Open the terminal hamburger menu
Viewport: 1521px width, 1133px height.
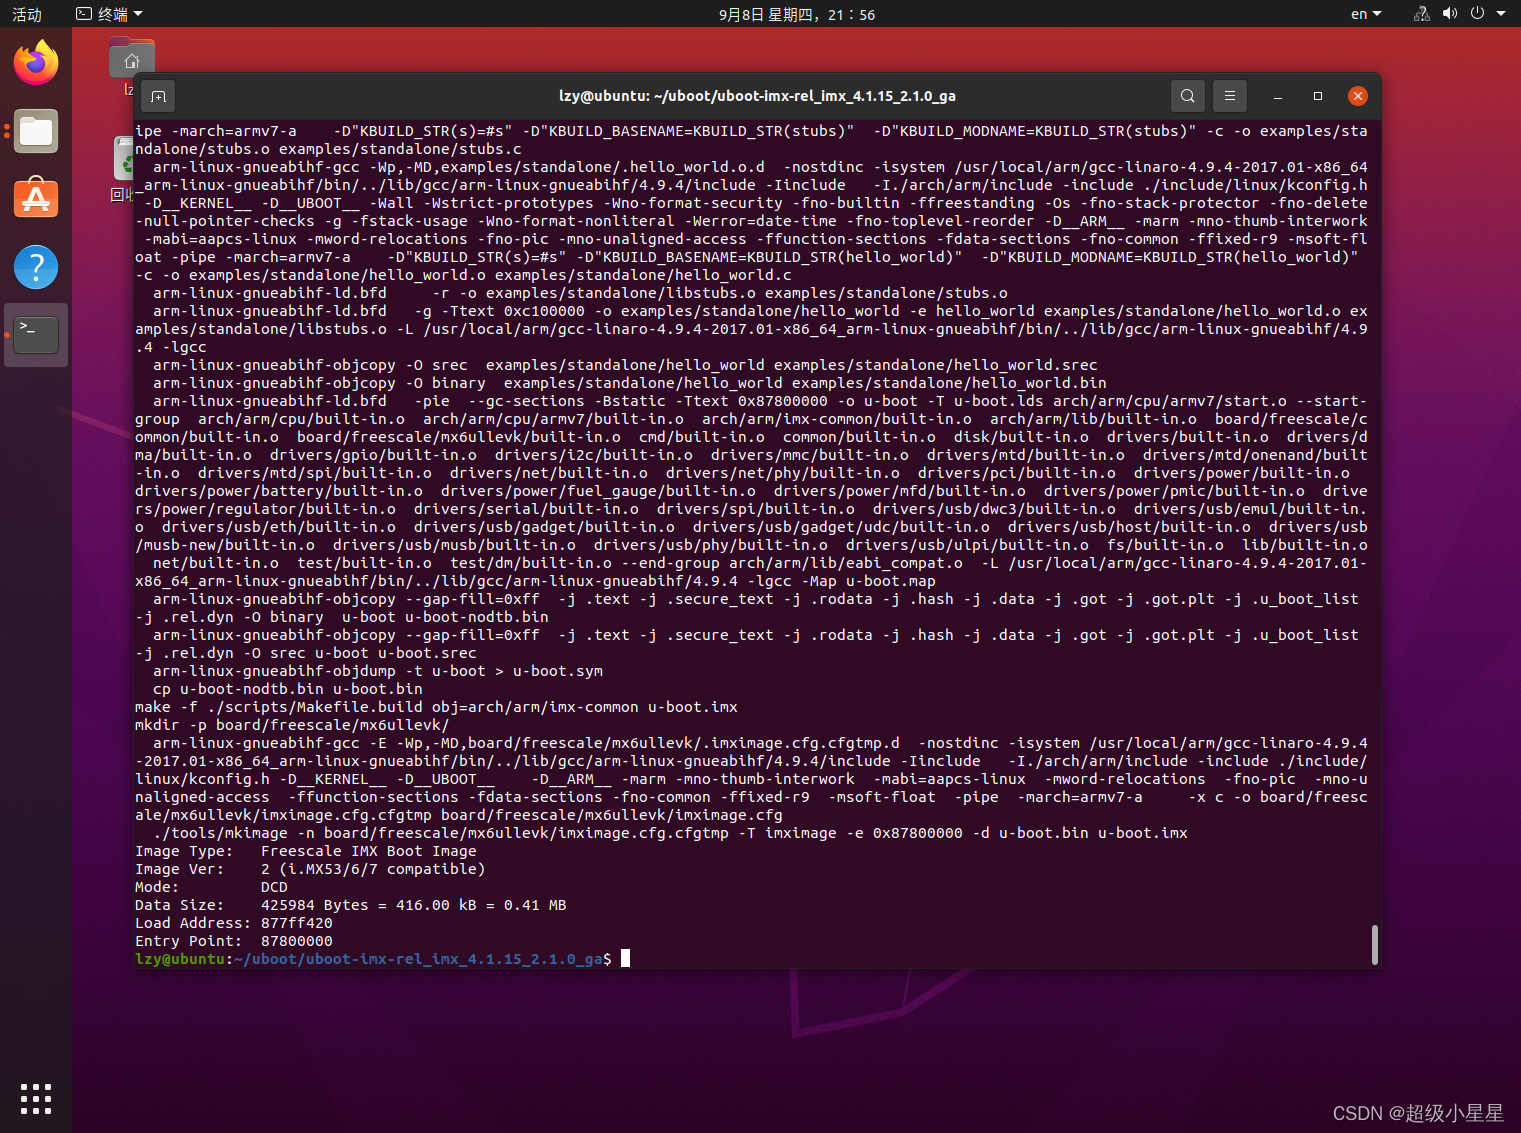tap(1229, 96)
